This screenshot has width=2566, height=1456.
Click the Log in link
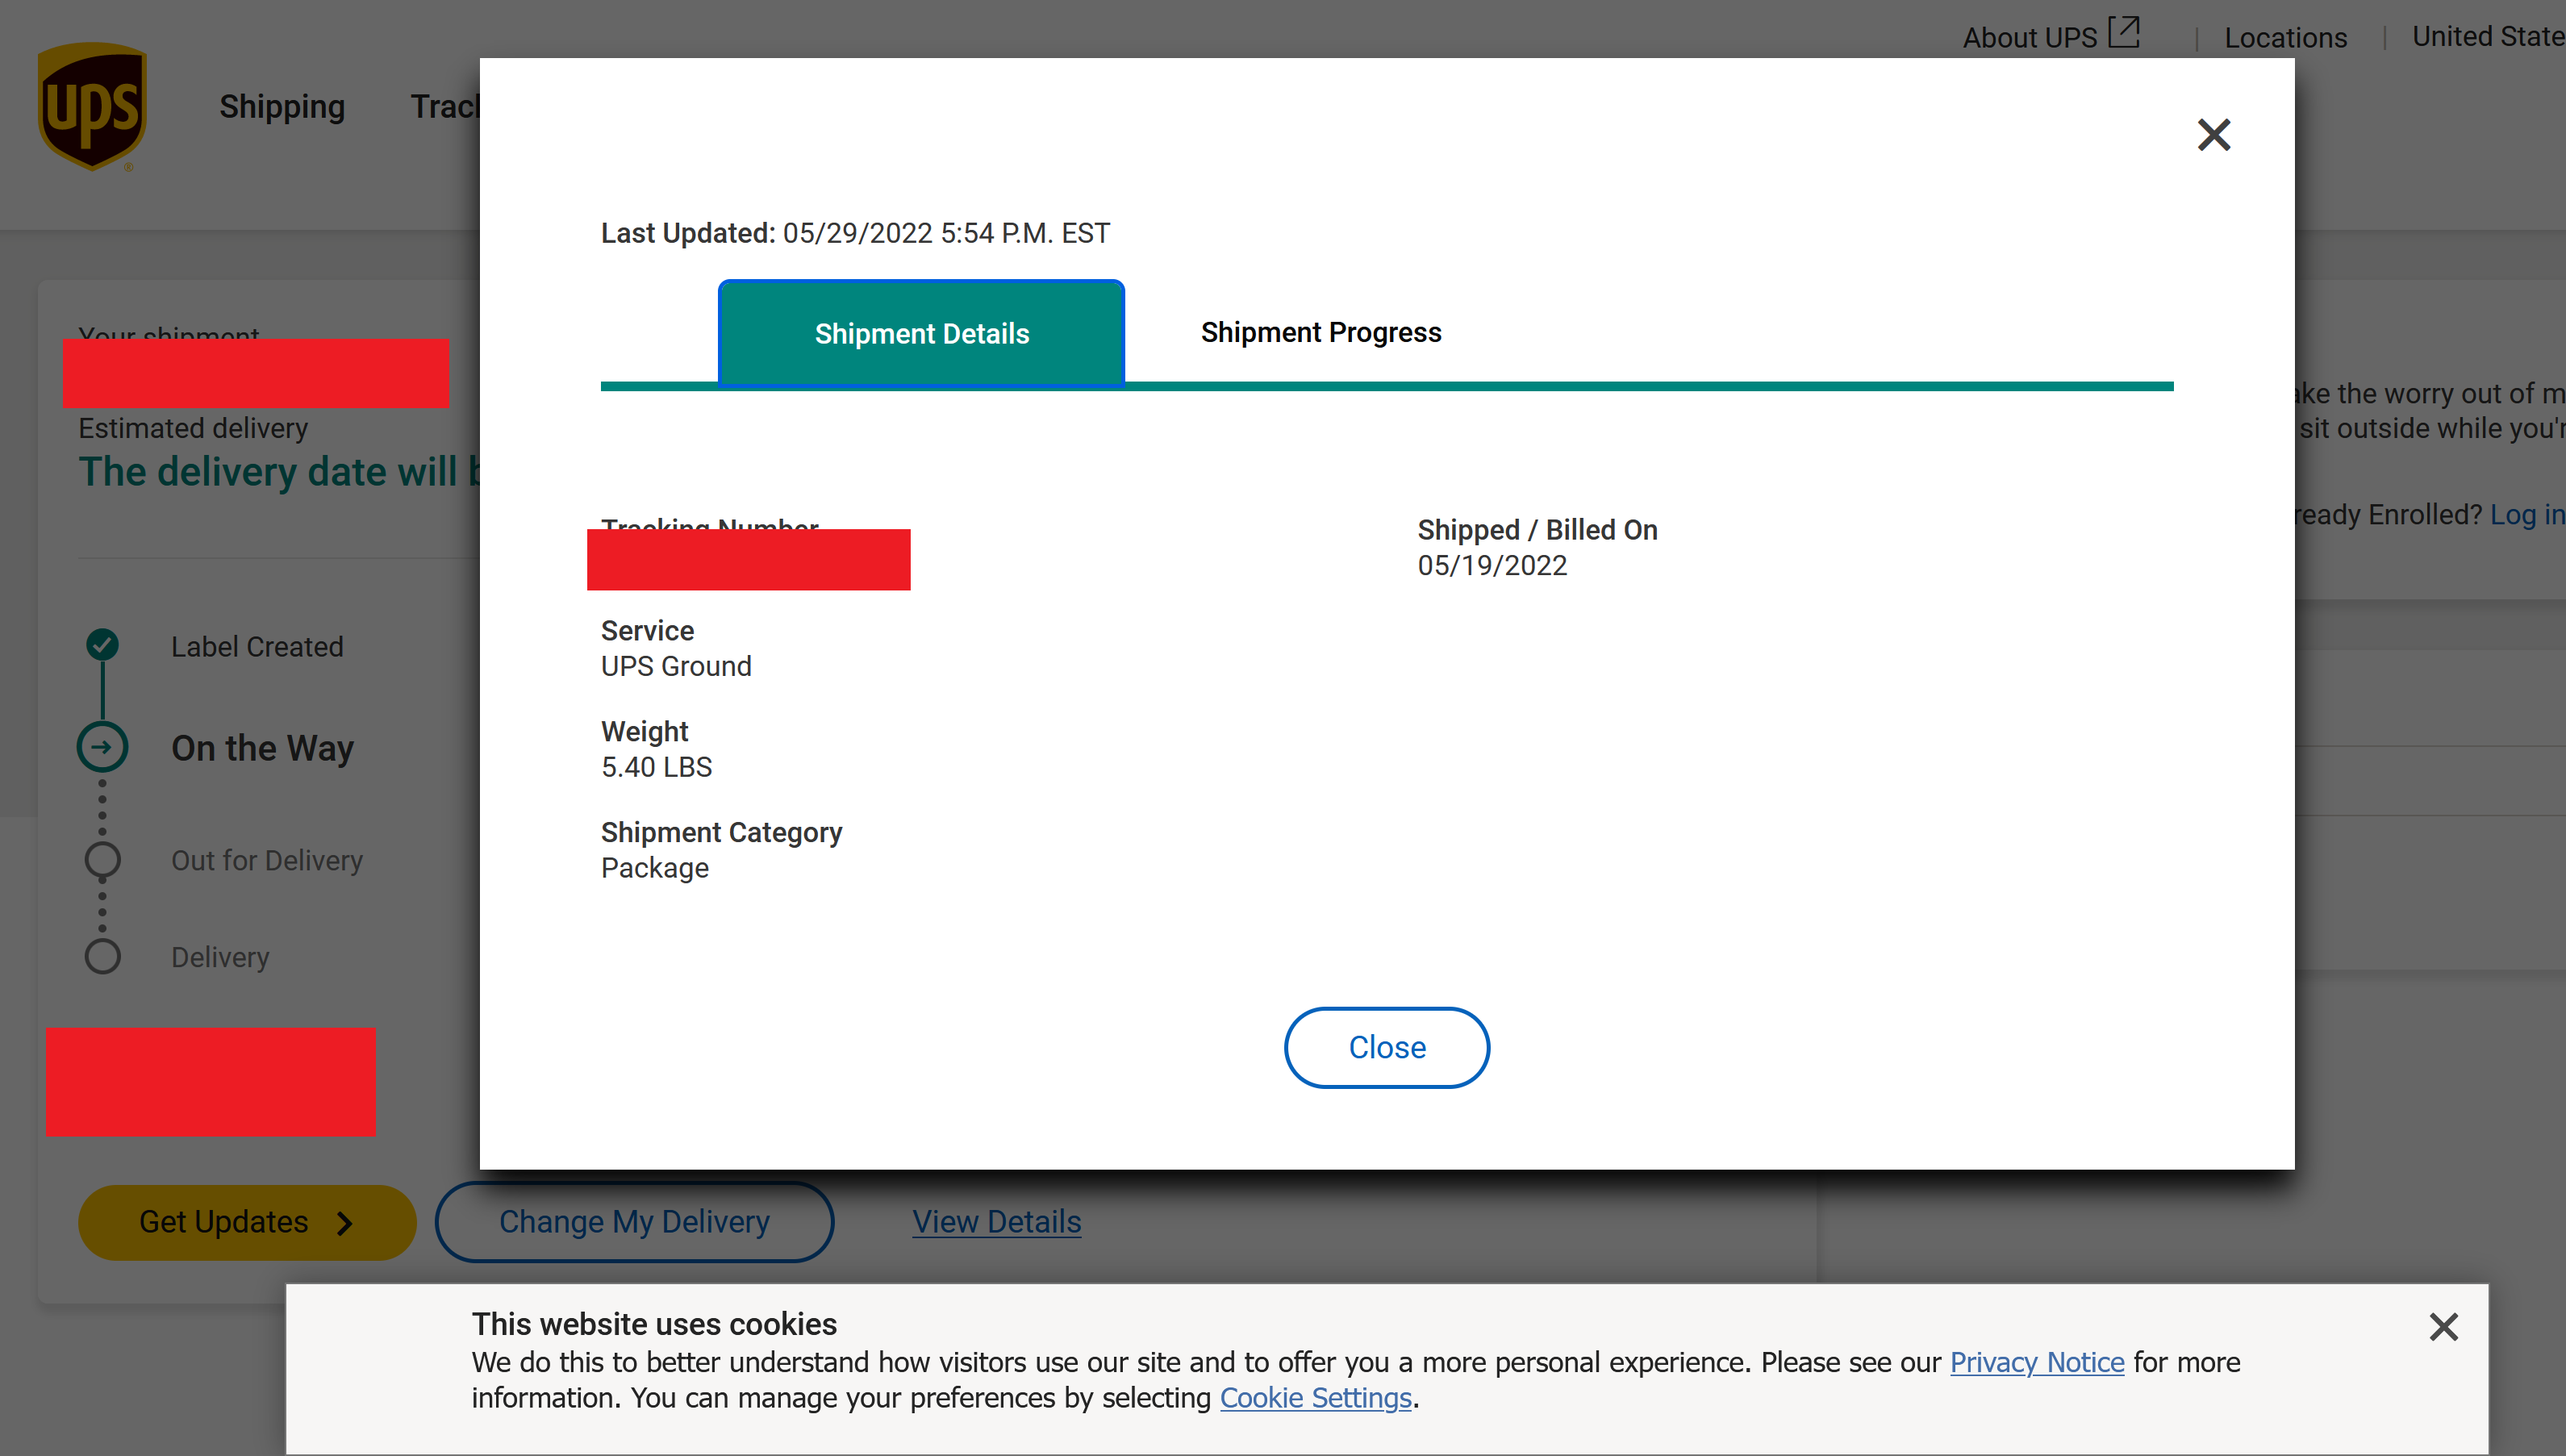click(x=2527, y=514)
